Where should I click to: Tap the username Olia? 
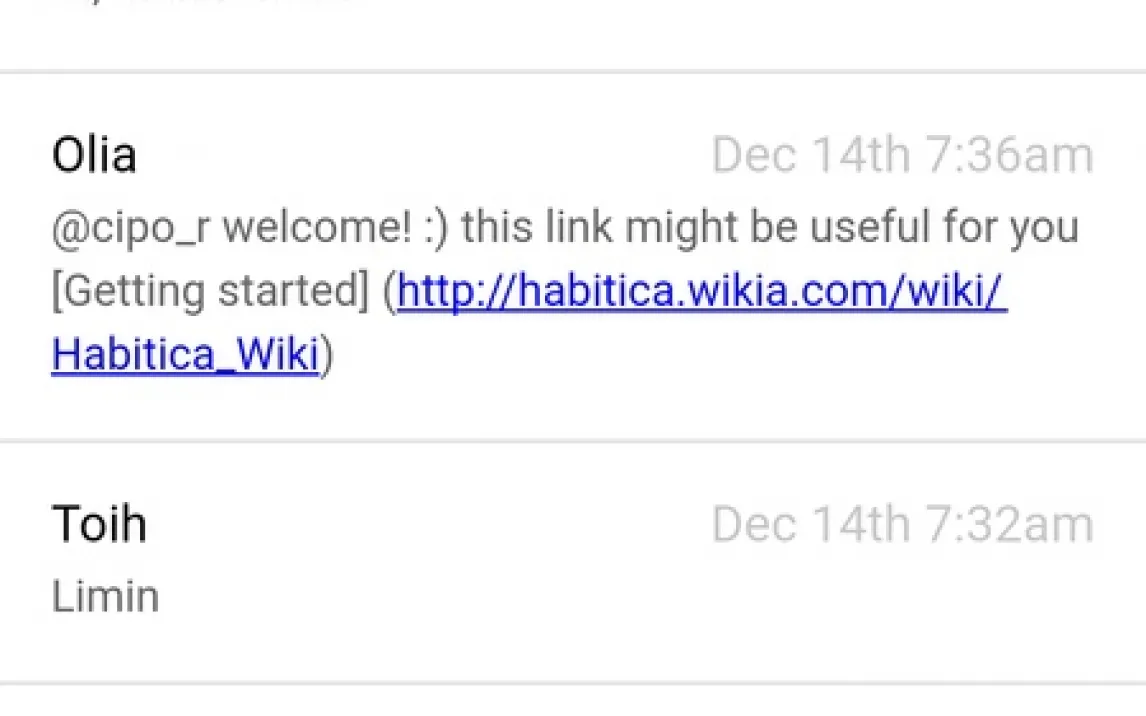click(94, 156)
